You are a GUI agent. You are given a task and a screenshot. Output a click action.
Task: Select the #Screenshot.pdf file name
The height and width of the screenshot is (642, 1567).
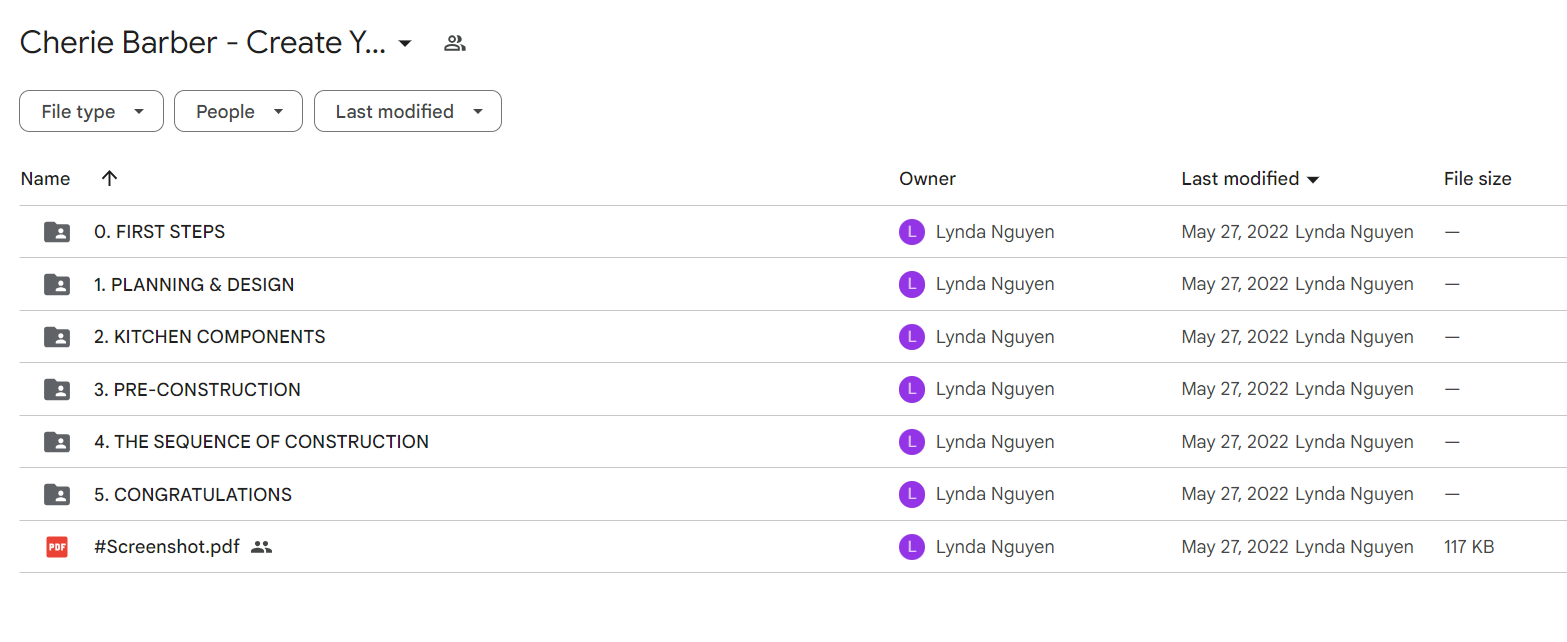point(167,547)
